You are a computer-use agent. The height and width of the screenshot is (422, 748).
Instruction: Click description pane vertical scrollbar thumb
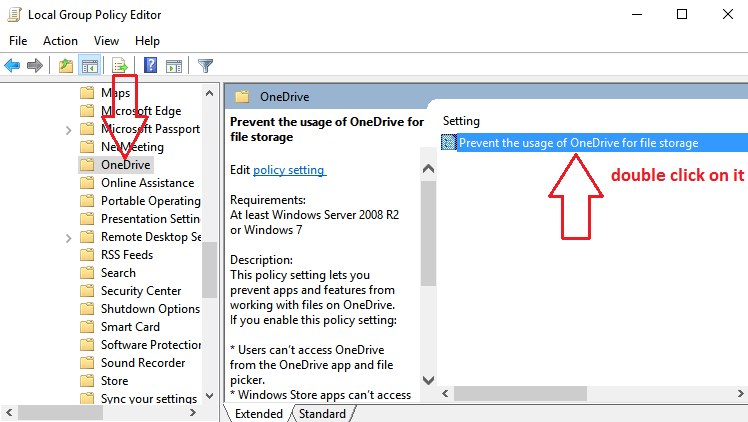pos(428,233)
